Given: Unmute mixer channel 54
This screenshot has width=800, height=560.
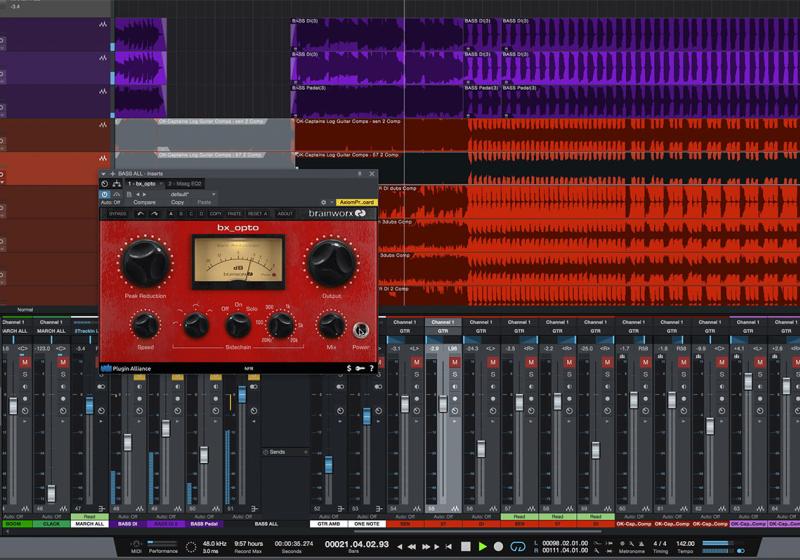Looking at the screenshot, I should (416, 362).
